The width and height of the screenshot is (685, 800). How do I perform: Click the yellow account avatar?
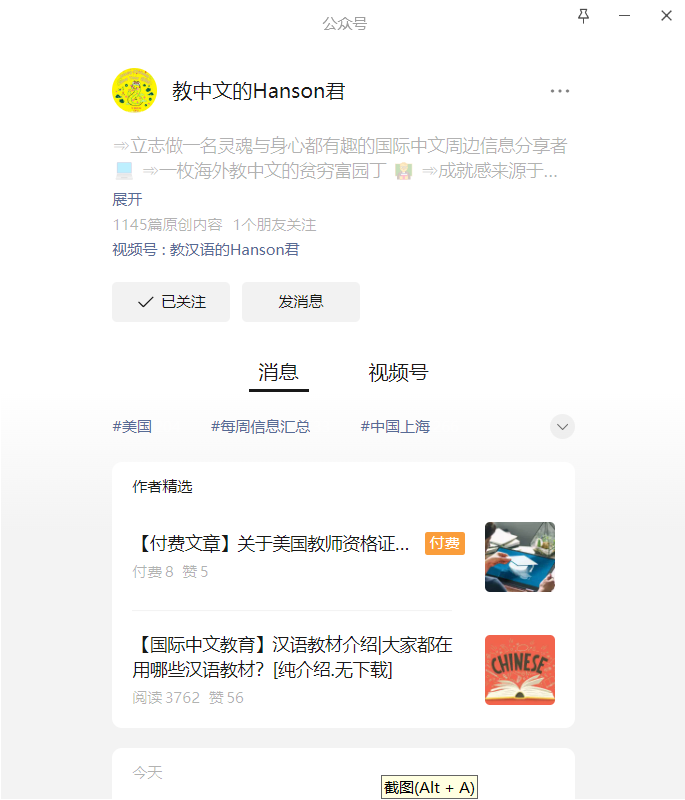[134, 90]
